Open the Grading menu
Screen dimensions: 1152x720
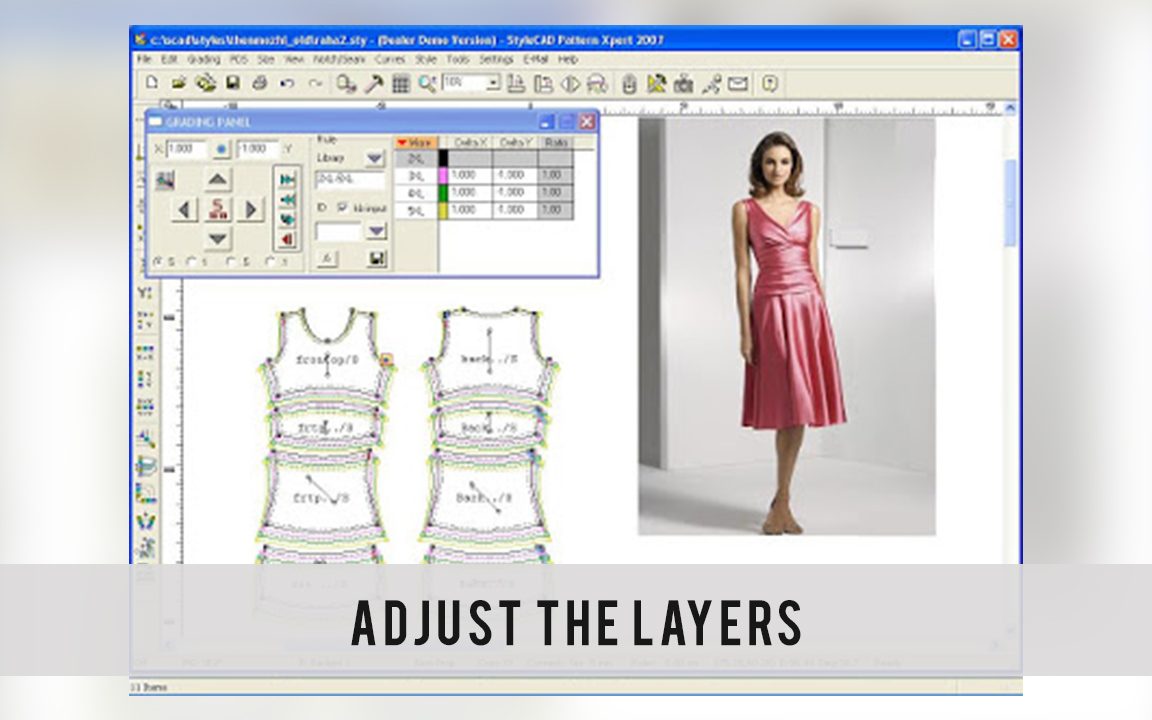click(x=204, y=60)
